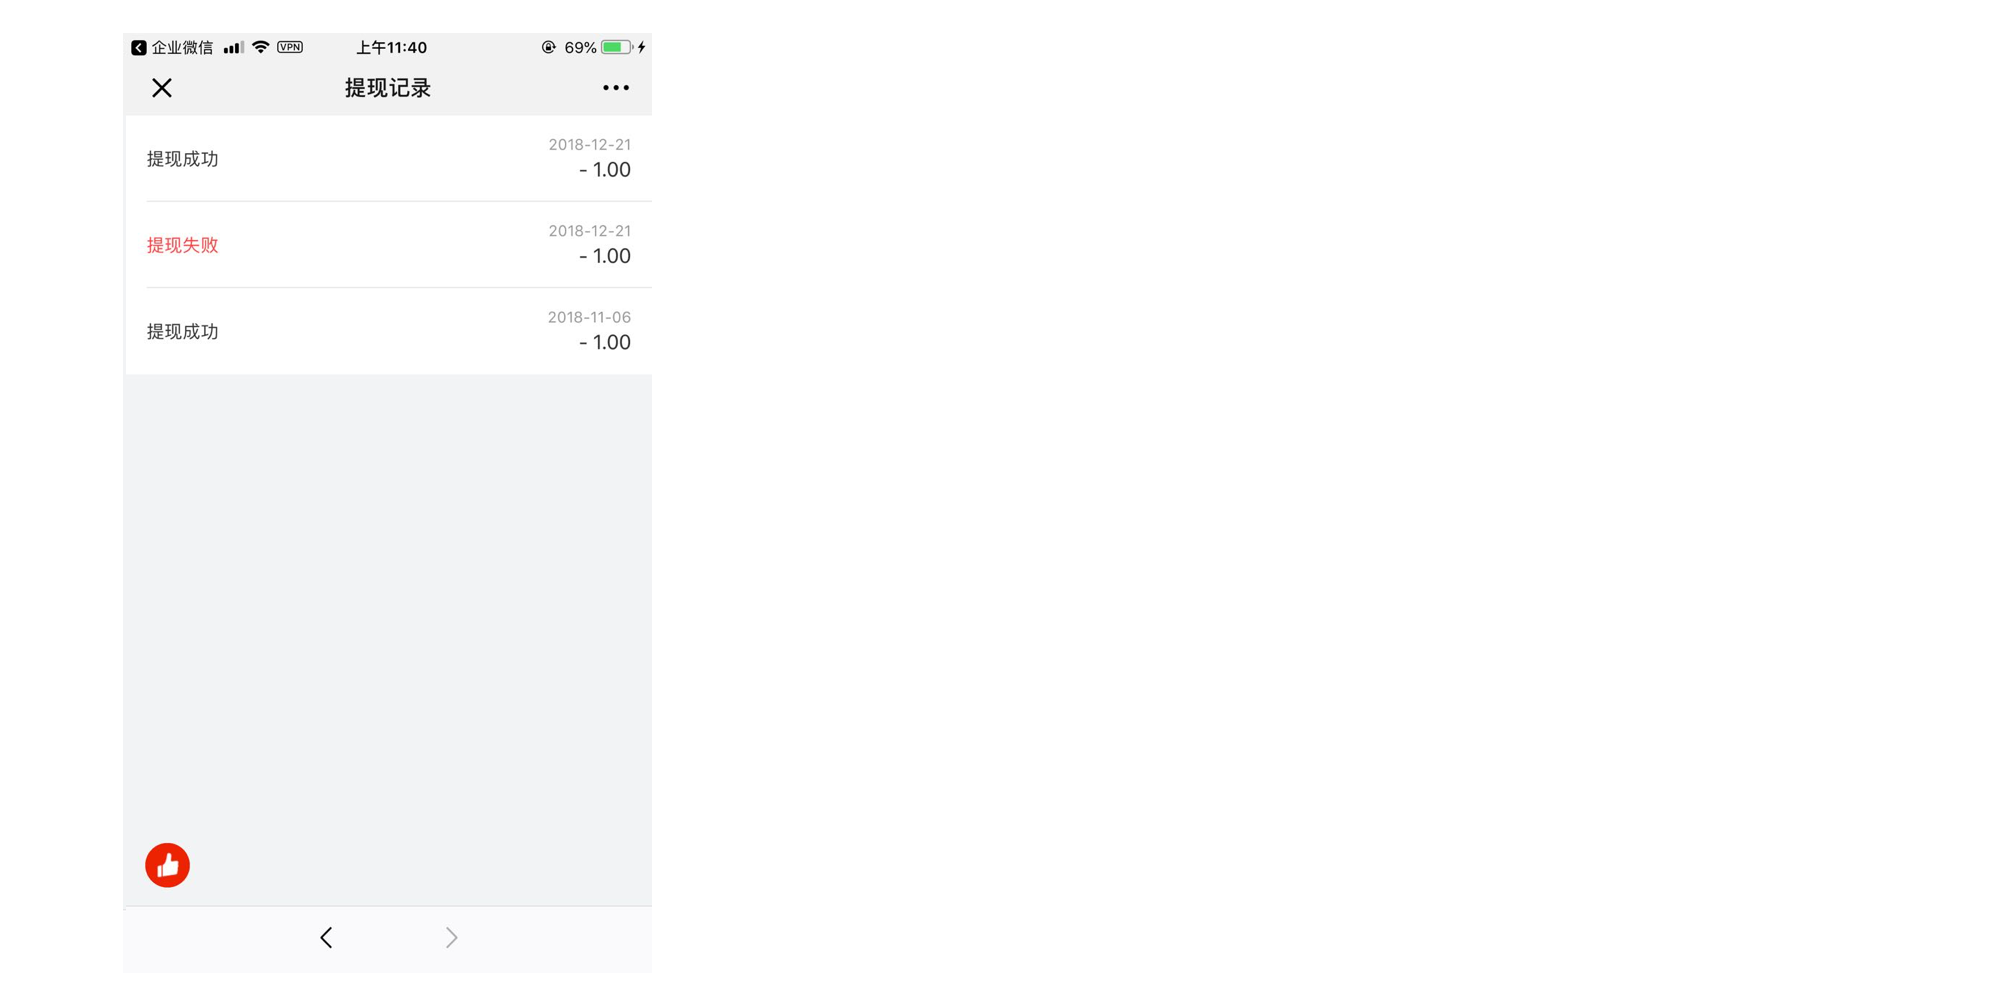This screenshot has height=1000, width=2000.
Task: Go forward with the right arrow
Action: click(451, 937)
